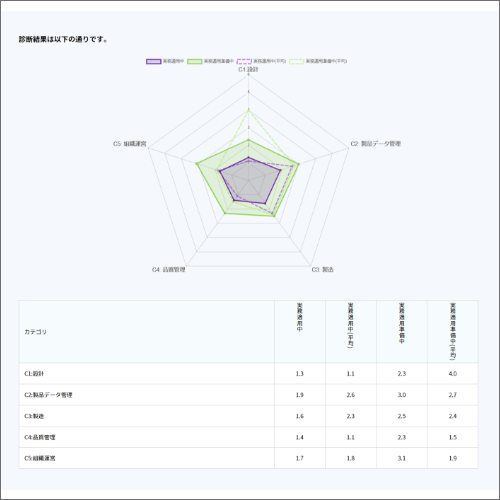The image size is (500, 500).
Task: Click the 4.0 value in the C1 row
Action: click(453, 374)
